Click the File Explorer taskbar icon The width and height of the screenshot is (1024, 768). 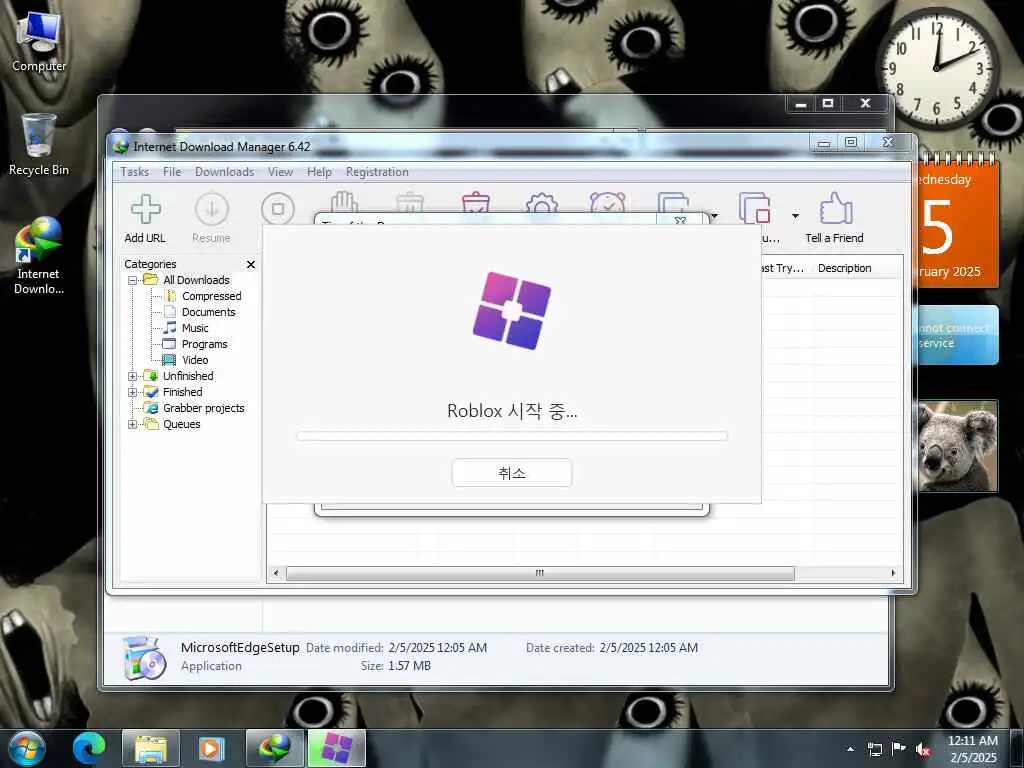[x=151, y=748]
